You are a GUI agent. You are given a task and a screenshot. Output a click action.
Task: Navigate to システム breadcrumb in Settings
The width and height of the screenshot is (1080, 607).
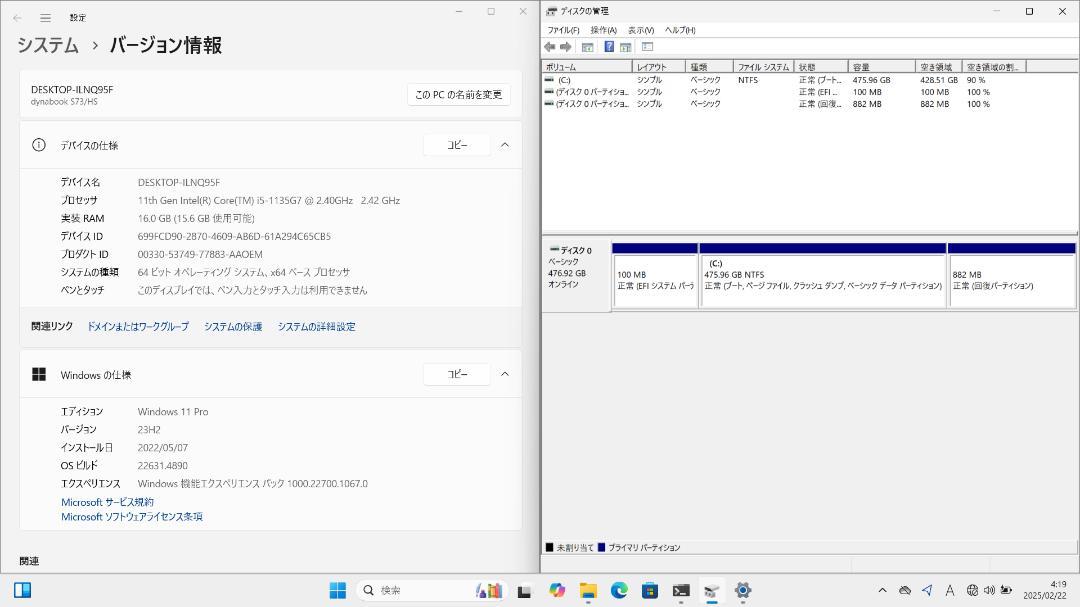[48, 45]
